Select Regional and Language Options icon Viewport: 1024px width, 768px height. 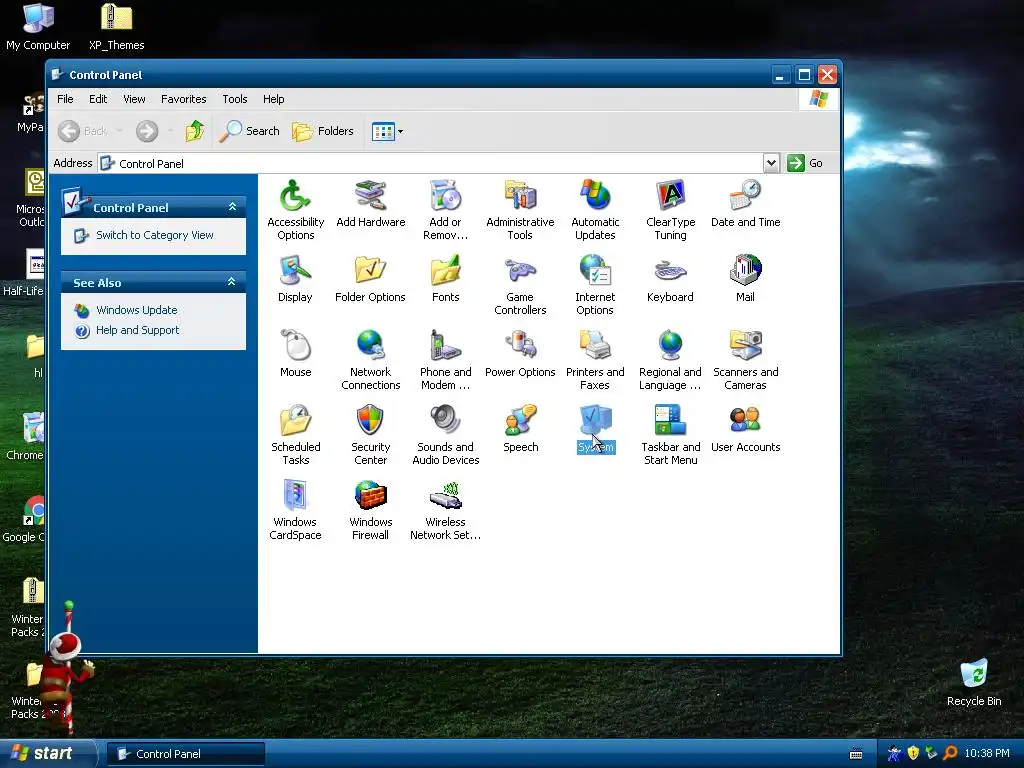(670, 345)
